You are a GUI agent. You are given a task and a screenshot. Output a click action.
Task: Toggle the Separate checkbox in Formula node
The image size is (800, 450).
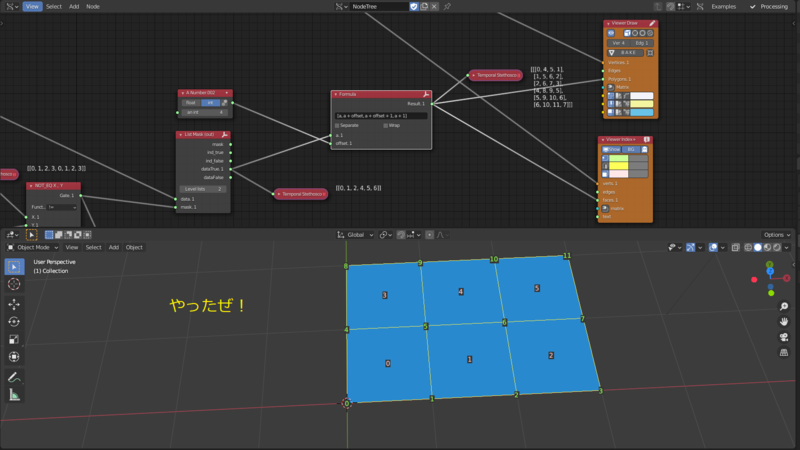pyautogui.click(x=337, y=126)
